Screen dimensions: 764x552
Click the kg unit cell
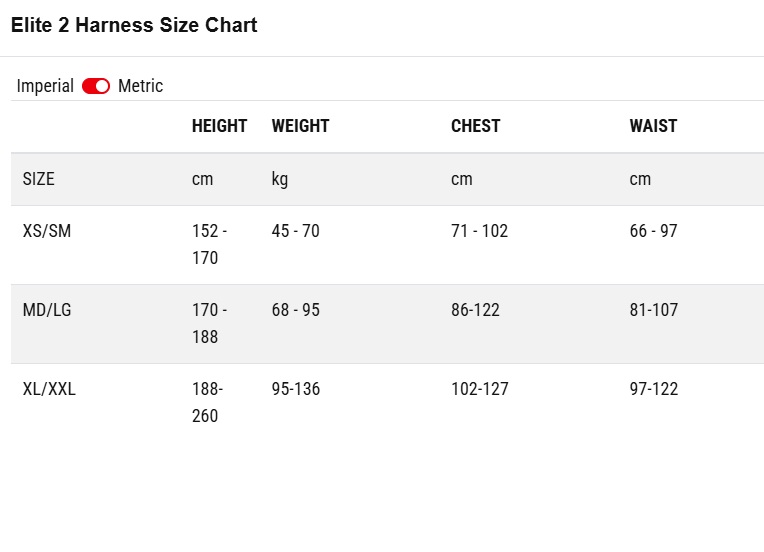point(280,179)
